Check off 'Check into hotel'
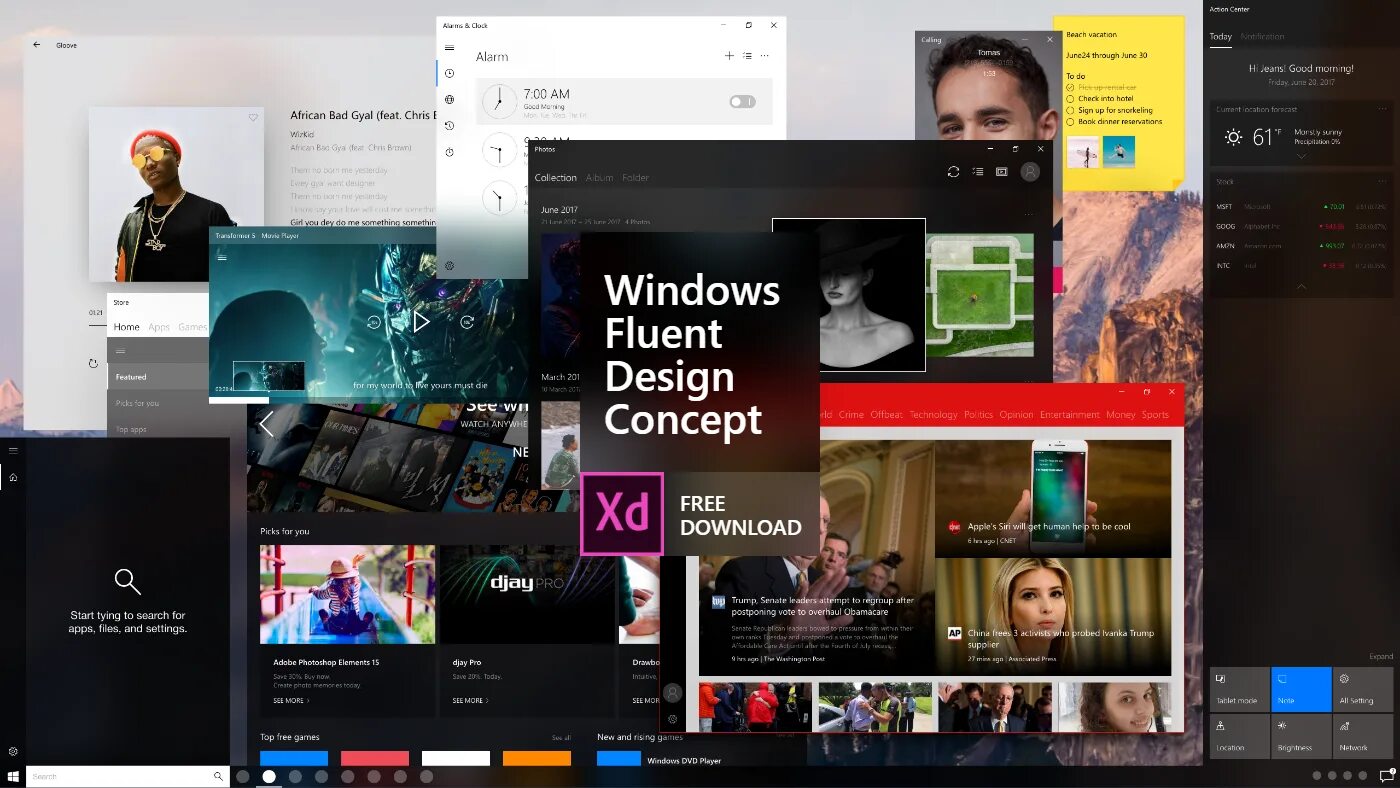This screenshot has height=788, width=1400. [1070, 99]
